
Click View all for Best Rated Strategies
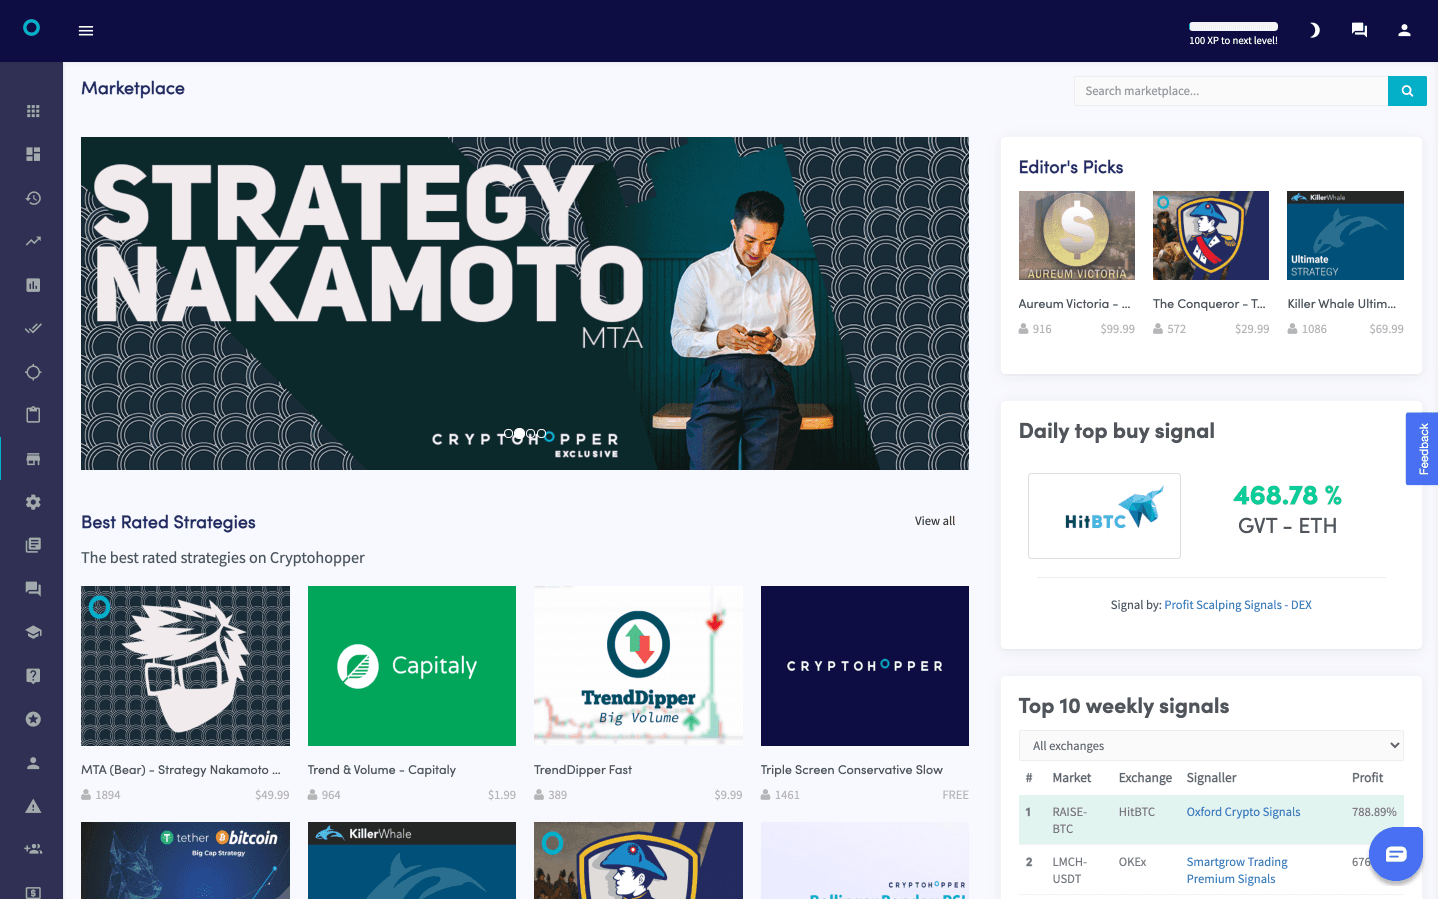click(935, 521)
